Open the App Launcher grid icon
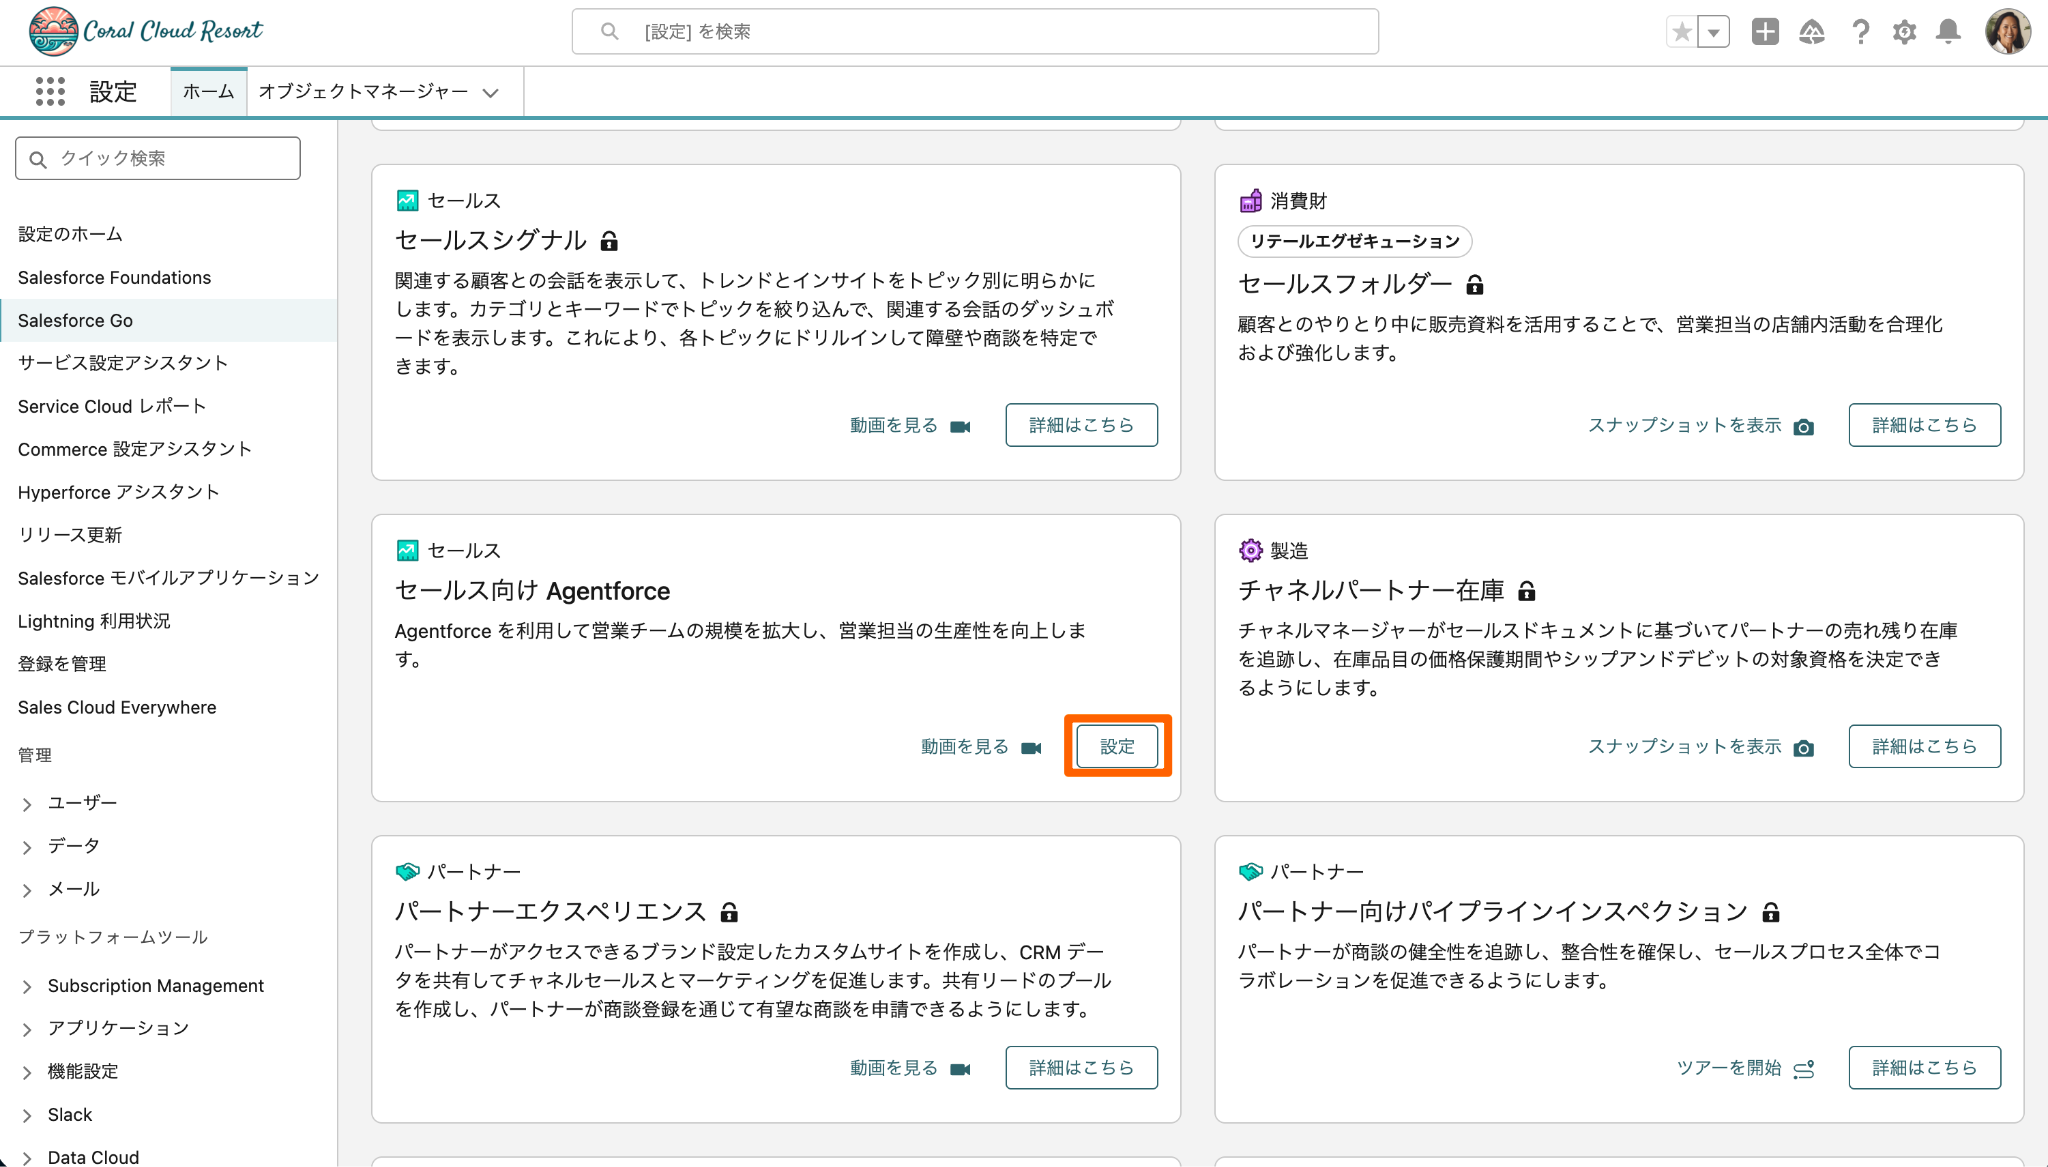Screen dimensions: 2048x1167 click(x=50, y=92)
